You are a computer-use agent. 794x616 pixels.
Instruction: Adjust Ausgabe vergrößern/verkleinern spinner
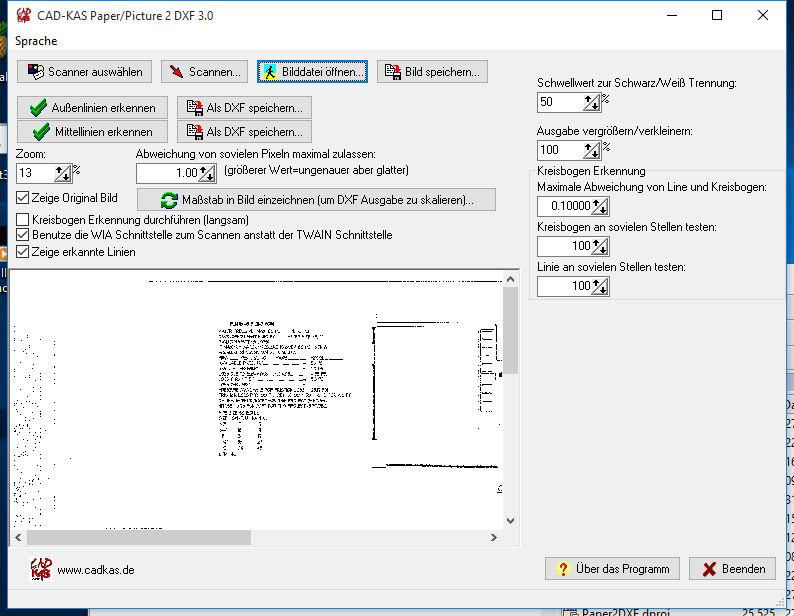pos(590,150)
